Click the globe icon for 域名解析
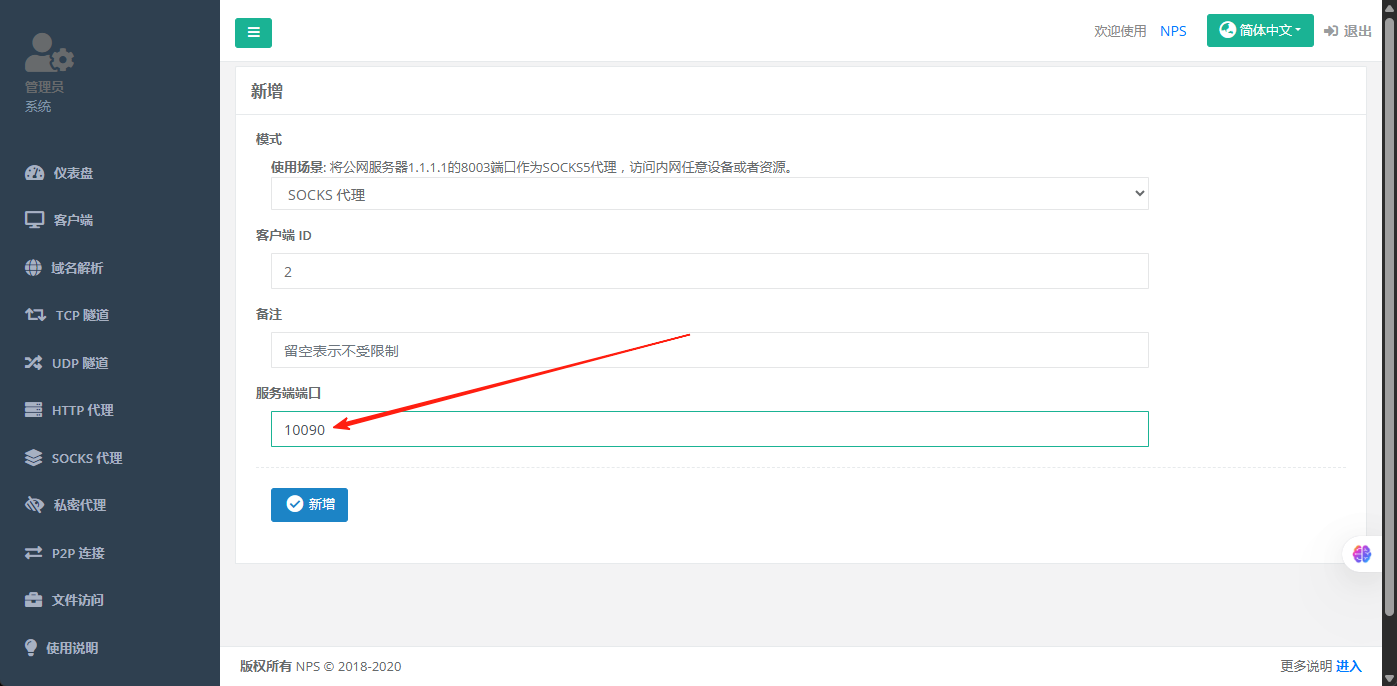Screen dimensions: 1397x686 coord(33,268)
